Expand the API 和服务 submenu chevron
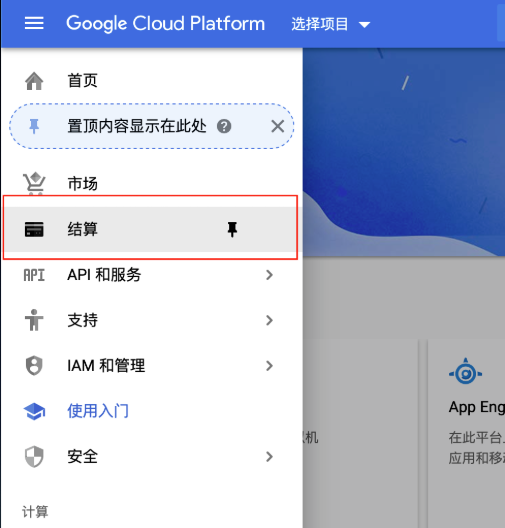Image resolution: width=505 pixels, height=528 pixels. (x=269, y=275)
